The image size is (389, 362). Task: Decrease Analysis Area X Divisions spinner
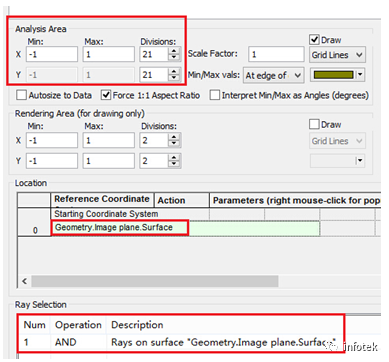(174, 58)
